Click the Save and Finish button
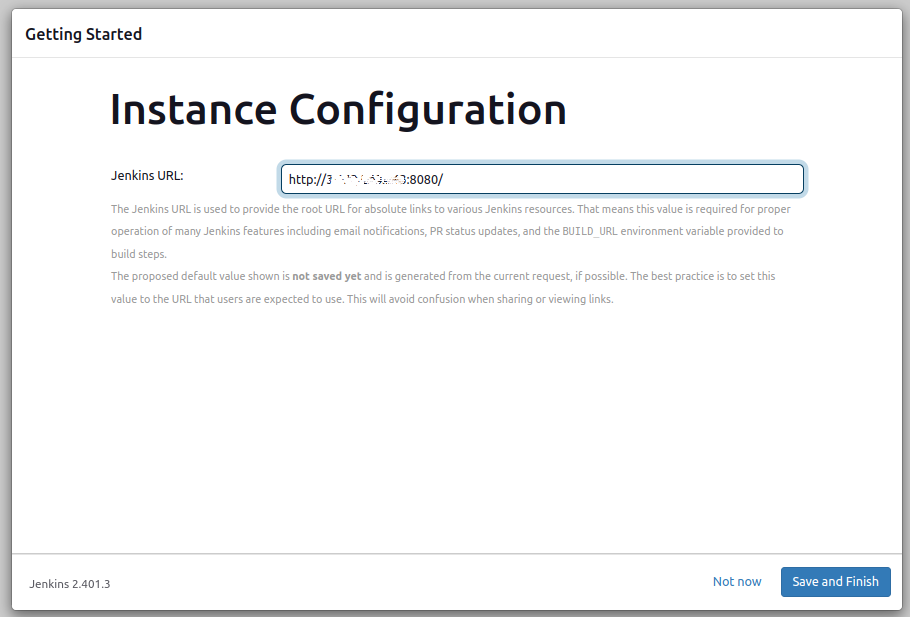Image resolution: width=910 pixels, height=617 pixels. 835,581
